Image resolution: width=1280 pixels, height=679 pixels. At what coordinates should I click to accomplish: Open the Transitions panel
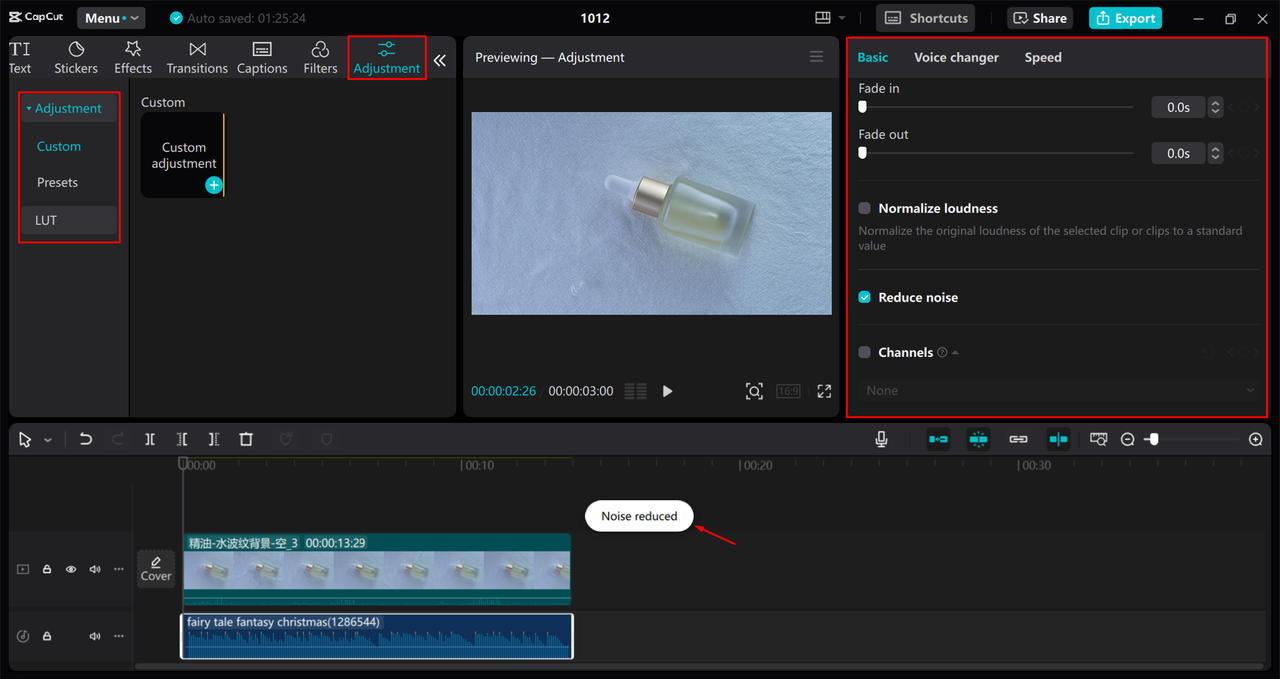click(197, 58)
